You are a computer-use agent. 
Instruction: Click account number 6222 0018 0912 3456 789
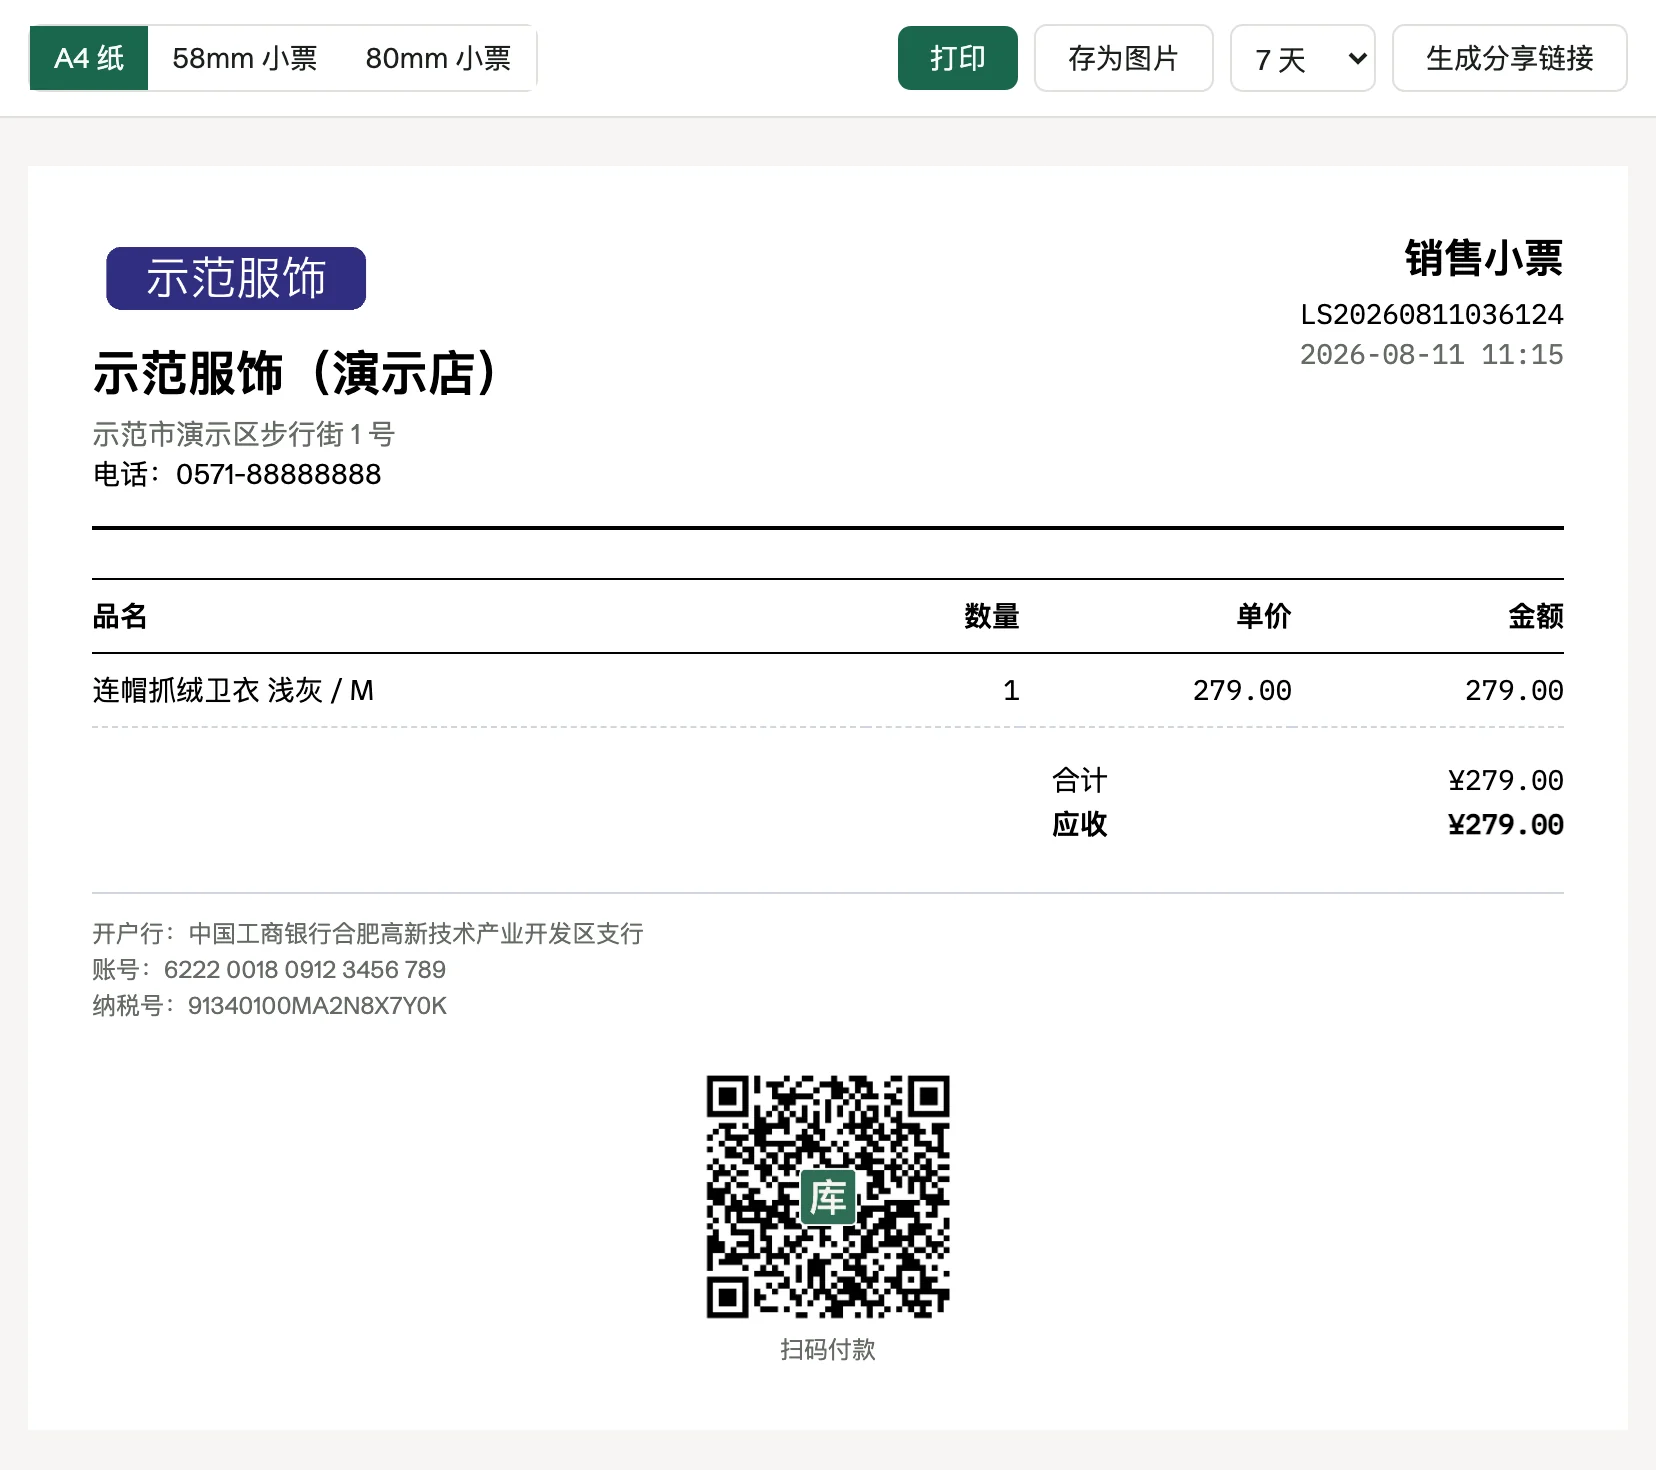click(305, 969)
